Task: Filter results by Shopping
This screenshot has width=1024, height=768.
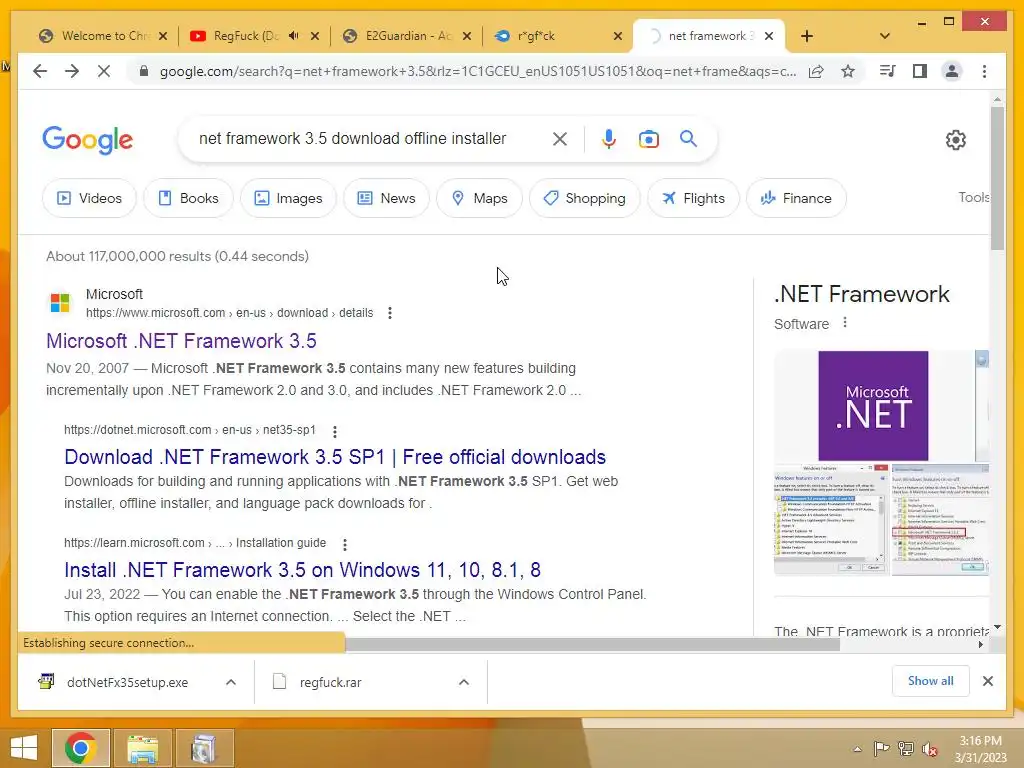Action: [x=584, y=198]
